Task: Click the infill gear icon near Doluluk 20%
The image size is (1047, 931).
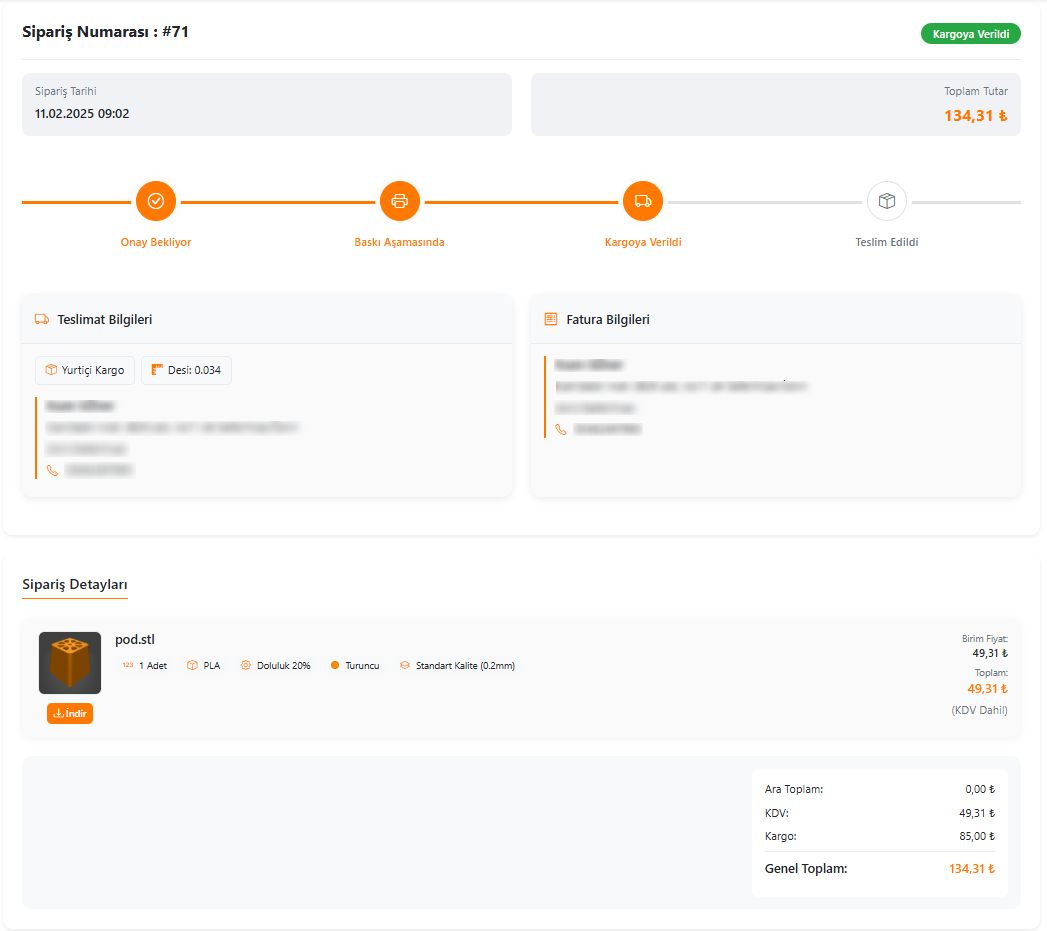Action: coord(246,666)
